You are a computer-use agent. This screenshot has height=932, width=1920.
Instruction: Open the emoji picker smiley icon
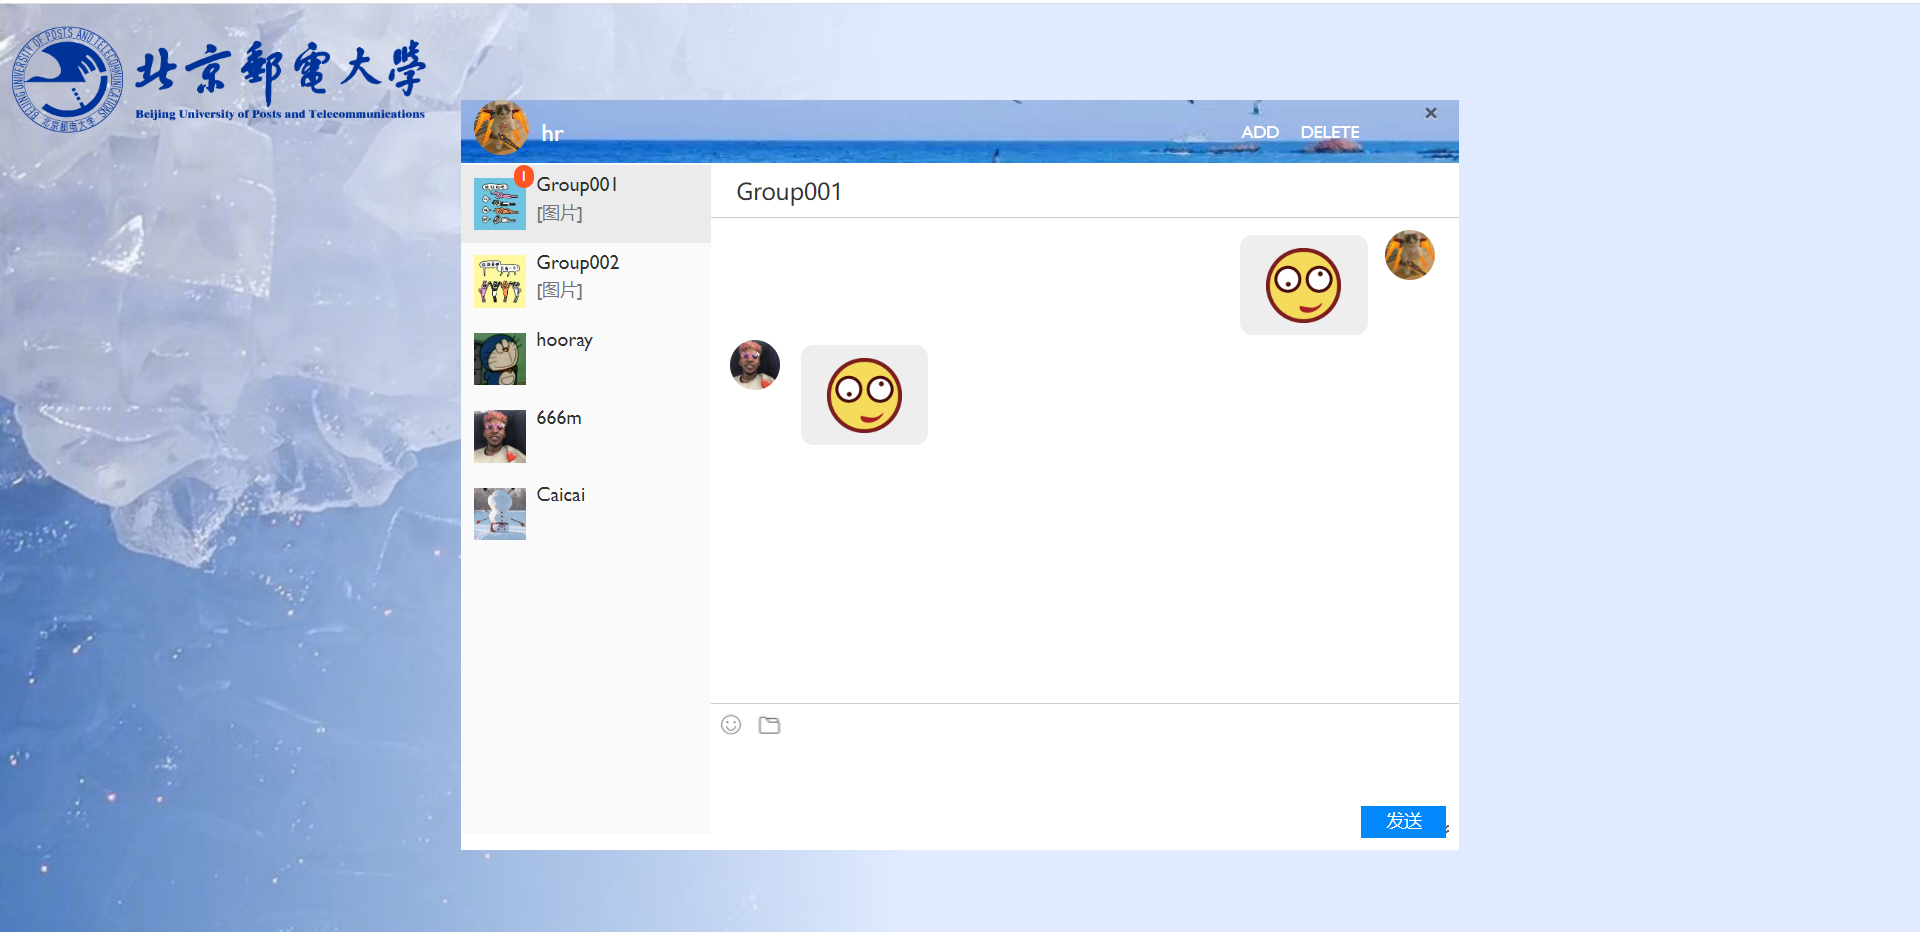tap(731, 725)
